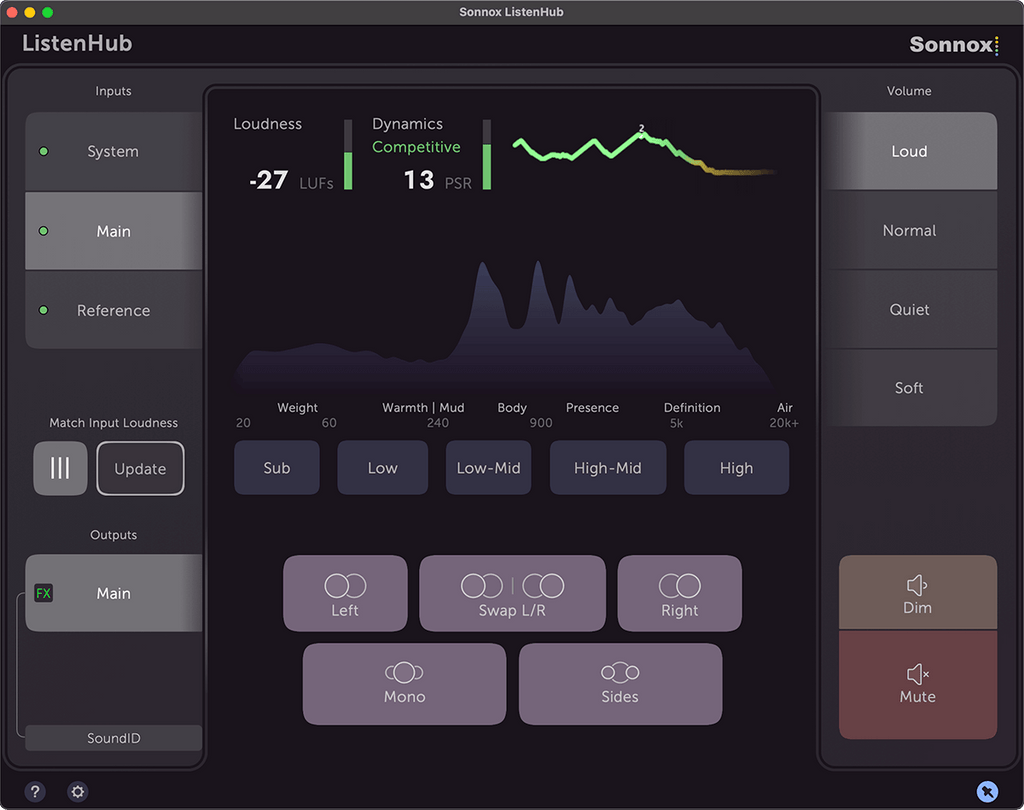
Task: Dim the output volume
Action: 918,592
